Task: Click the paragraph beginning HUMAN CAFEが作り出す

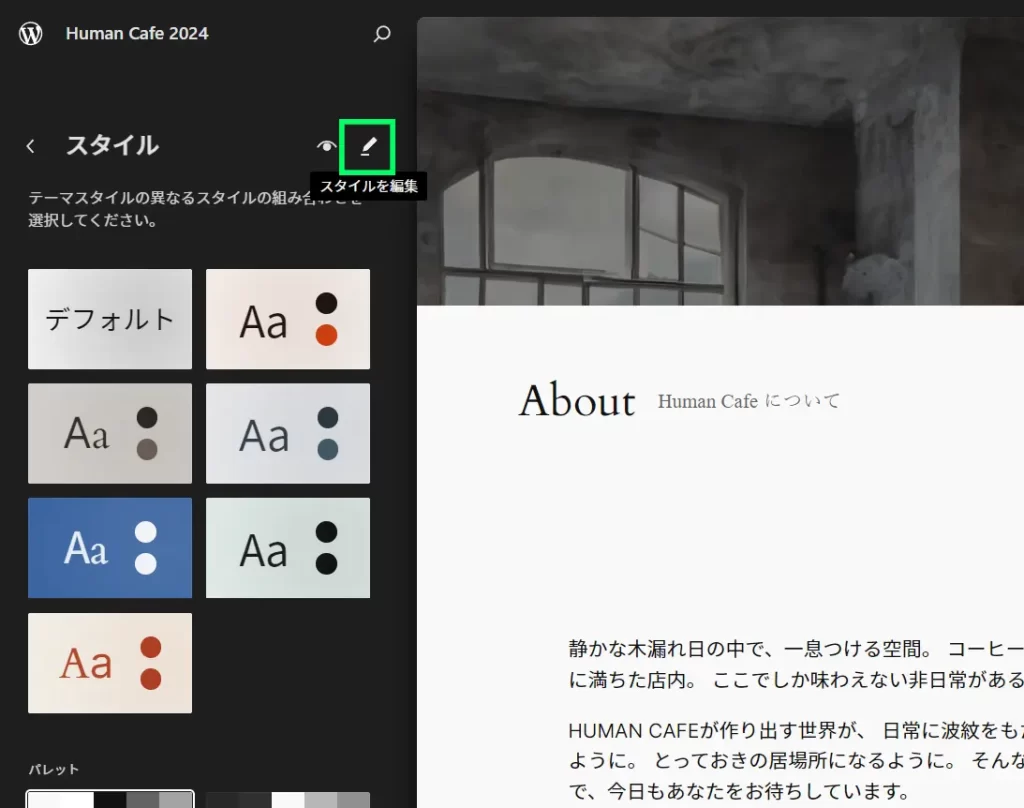Action: coord(795,760)
